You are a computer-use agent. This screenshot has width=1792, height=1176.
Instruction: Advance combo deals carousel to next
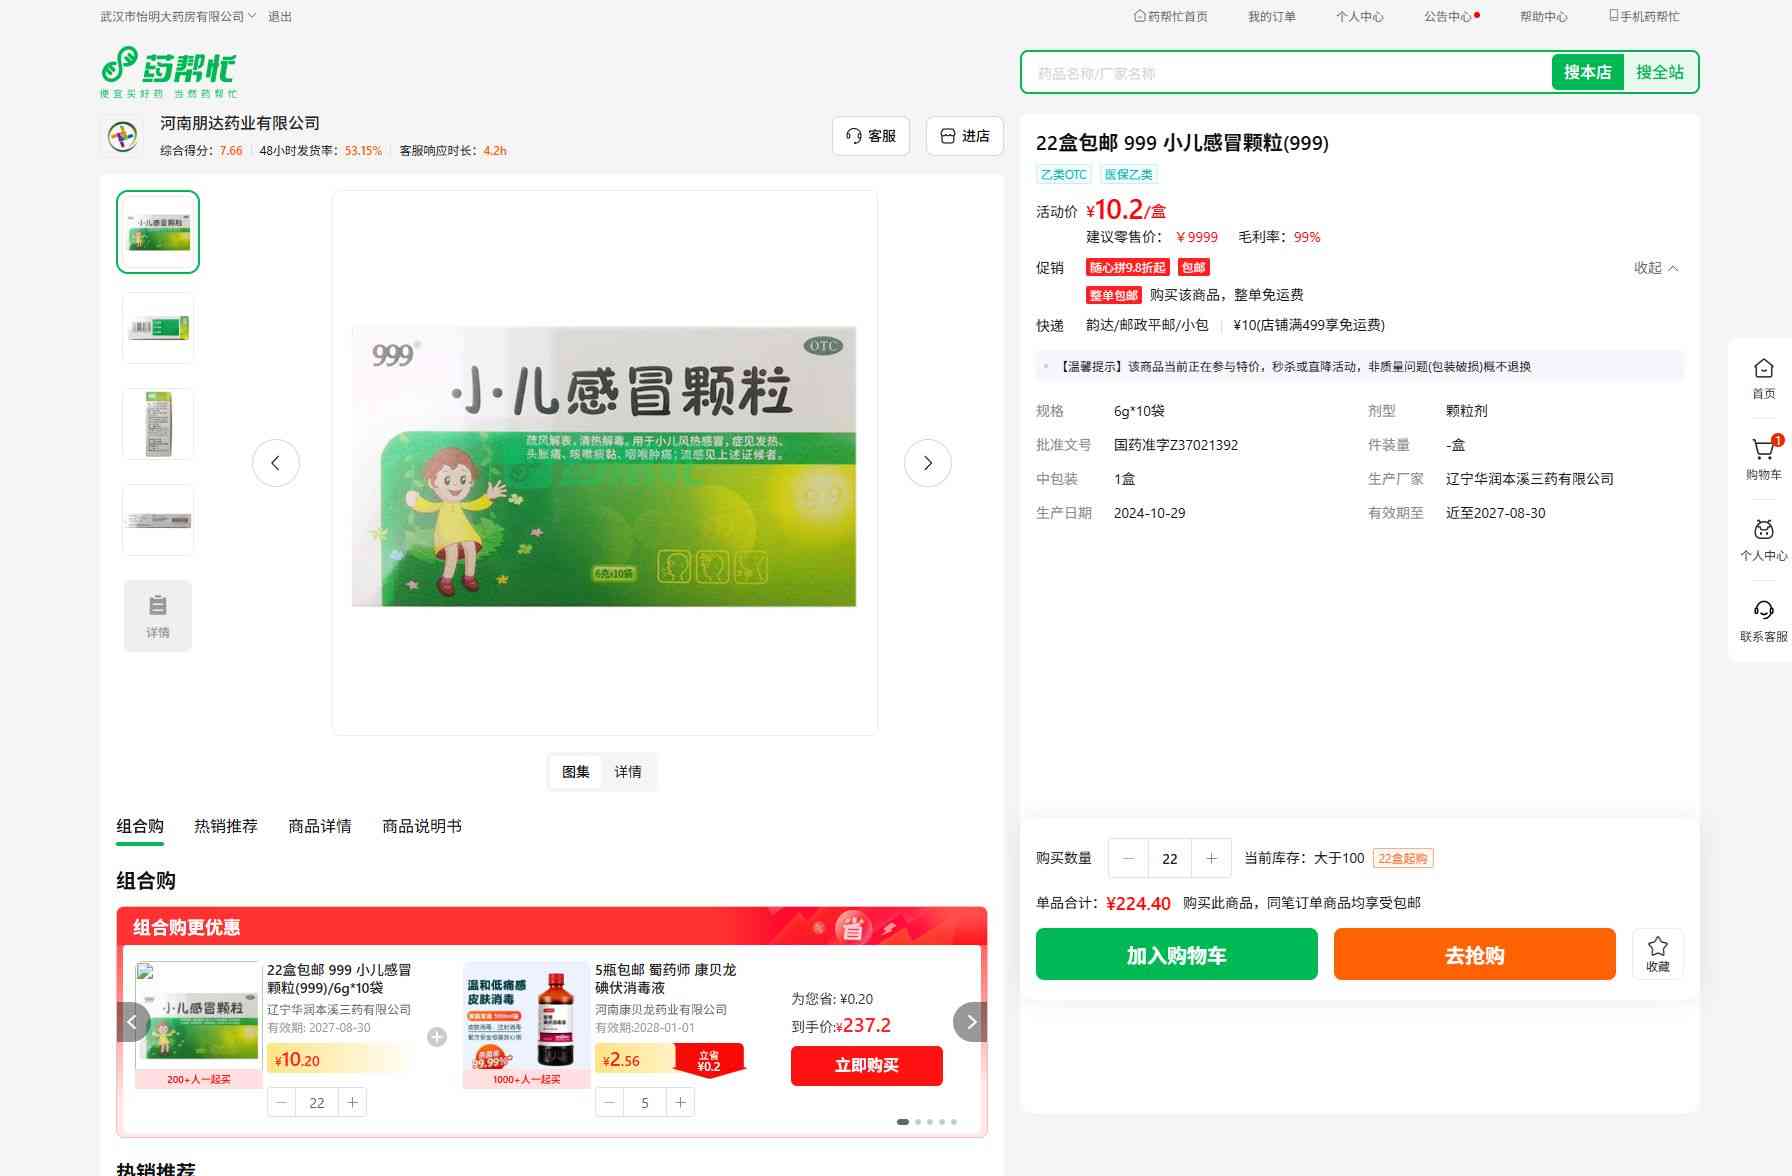(x=970, y=1022)
